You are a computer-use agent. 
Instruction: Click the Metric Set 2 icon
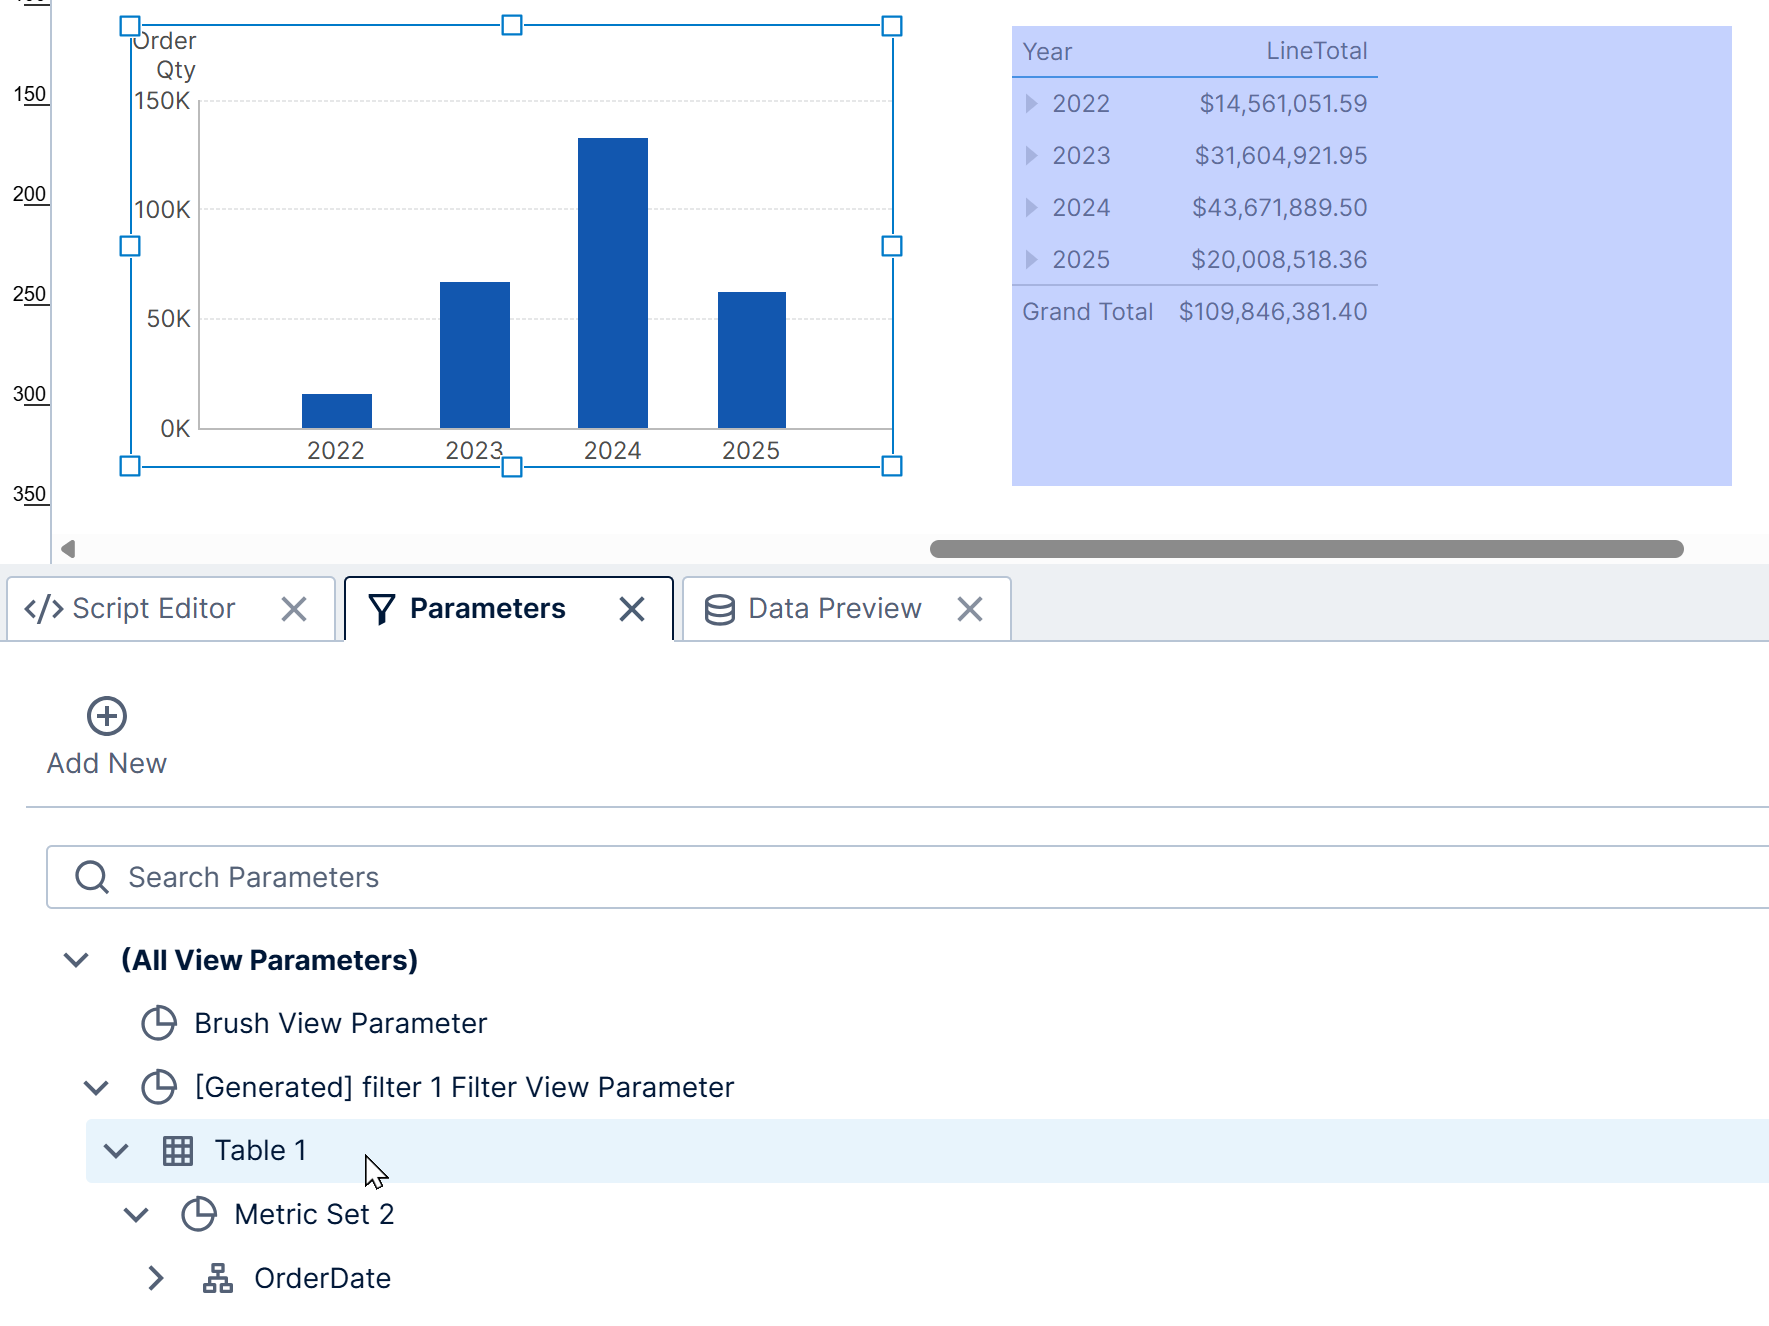(x=198, y=1214)
